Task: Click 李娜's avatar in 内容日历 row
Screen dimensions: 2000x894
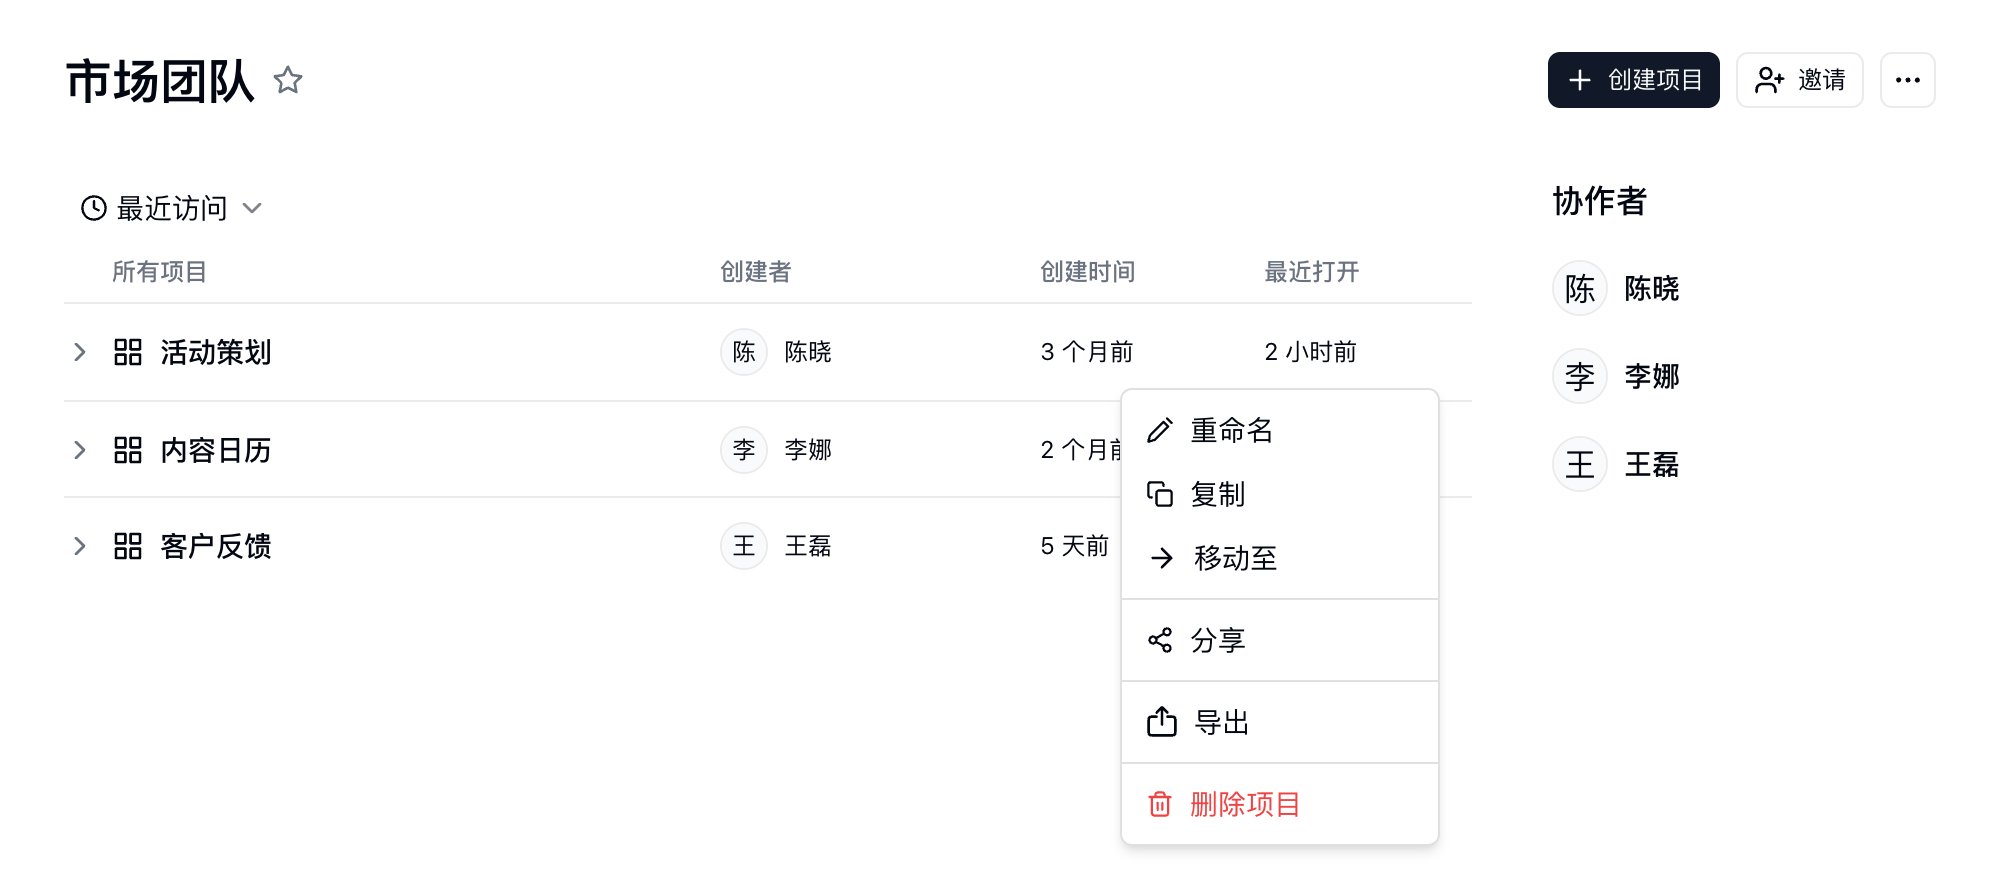Action: [744, 450]
